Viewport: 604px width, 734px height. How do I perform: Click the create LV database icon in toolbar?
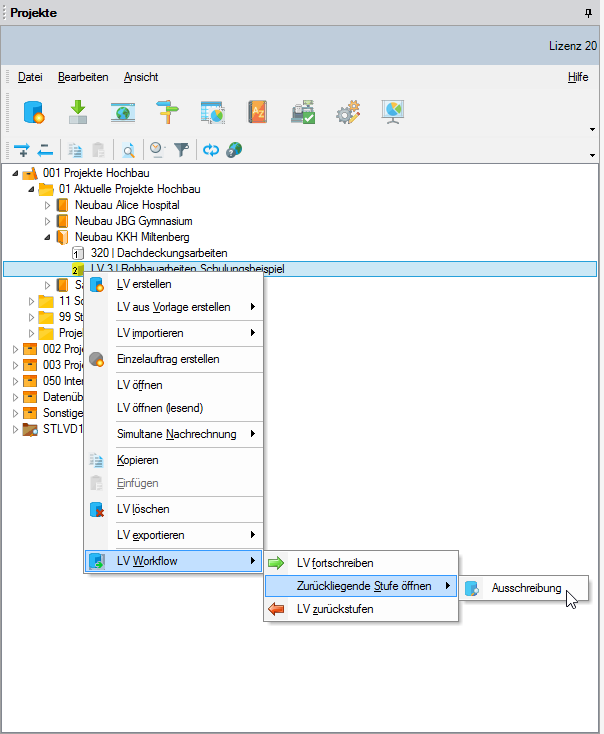point(34,112)
